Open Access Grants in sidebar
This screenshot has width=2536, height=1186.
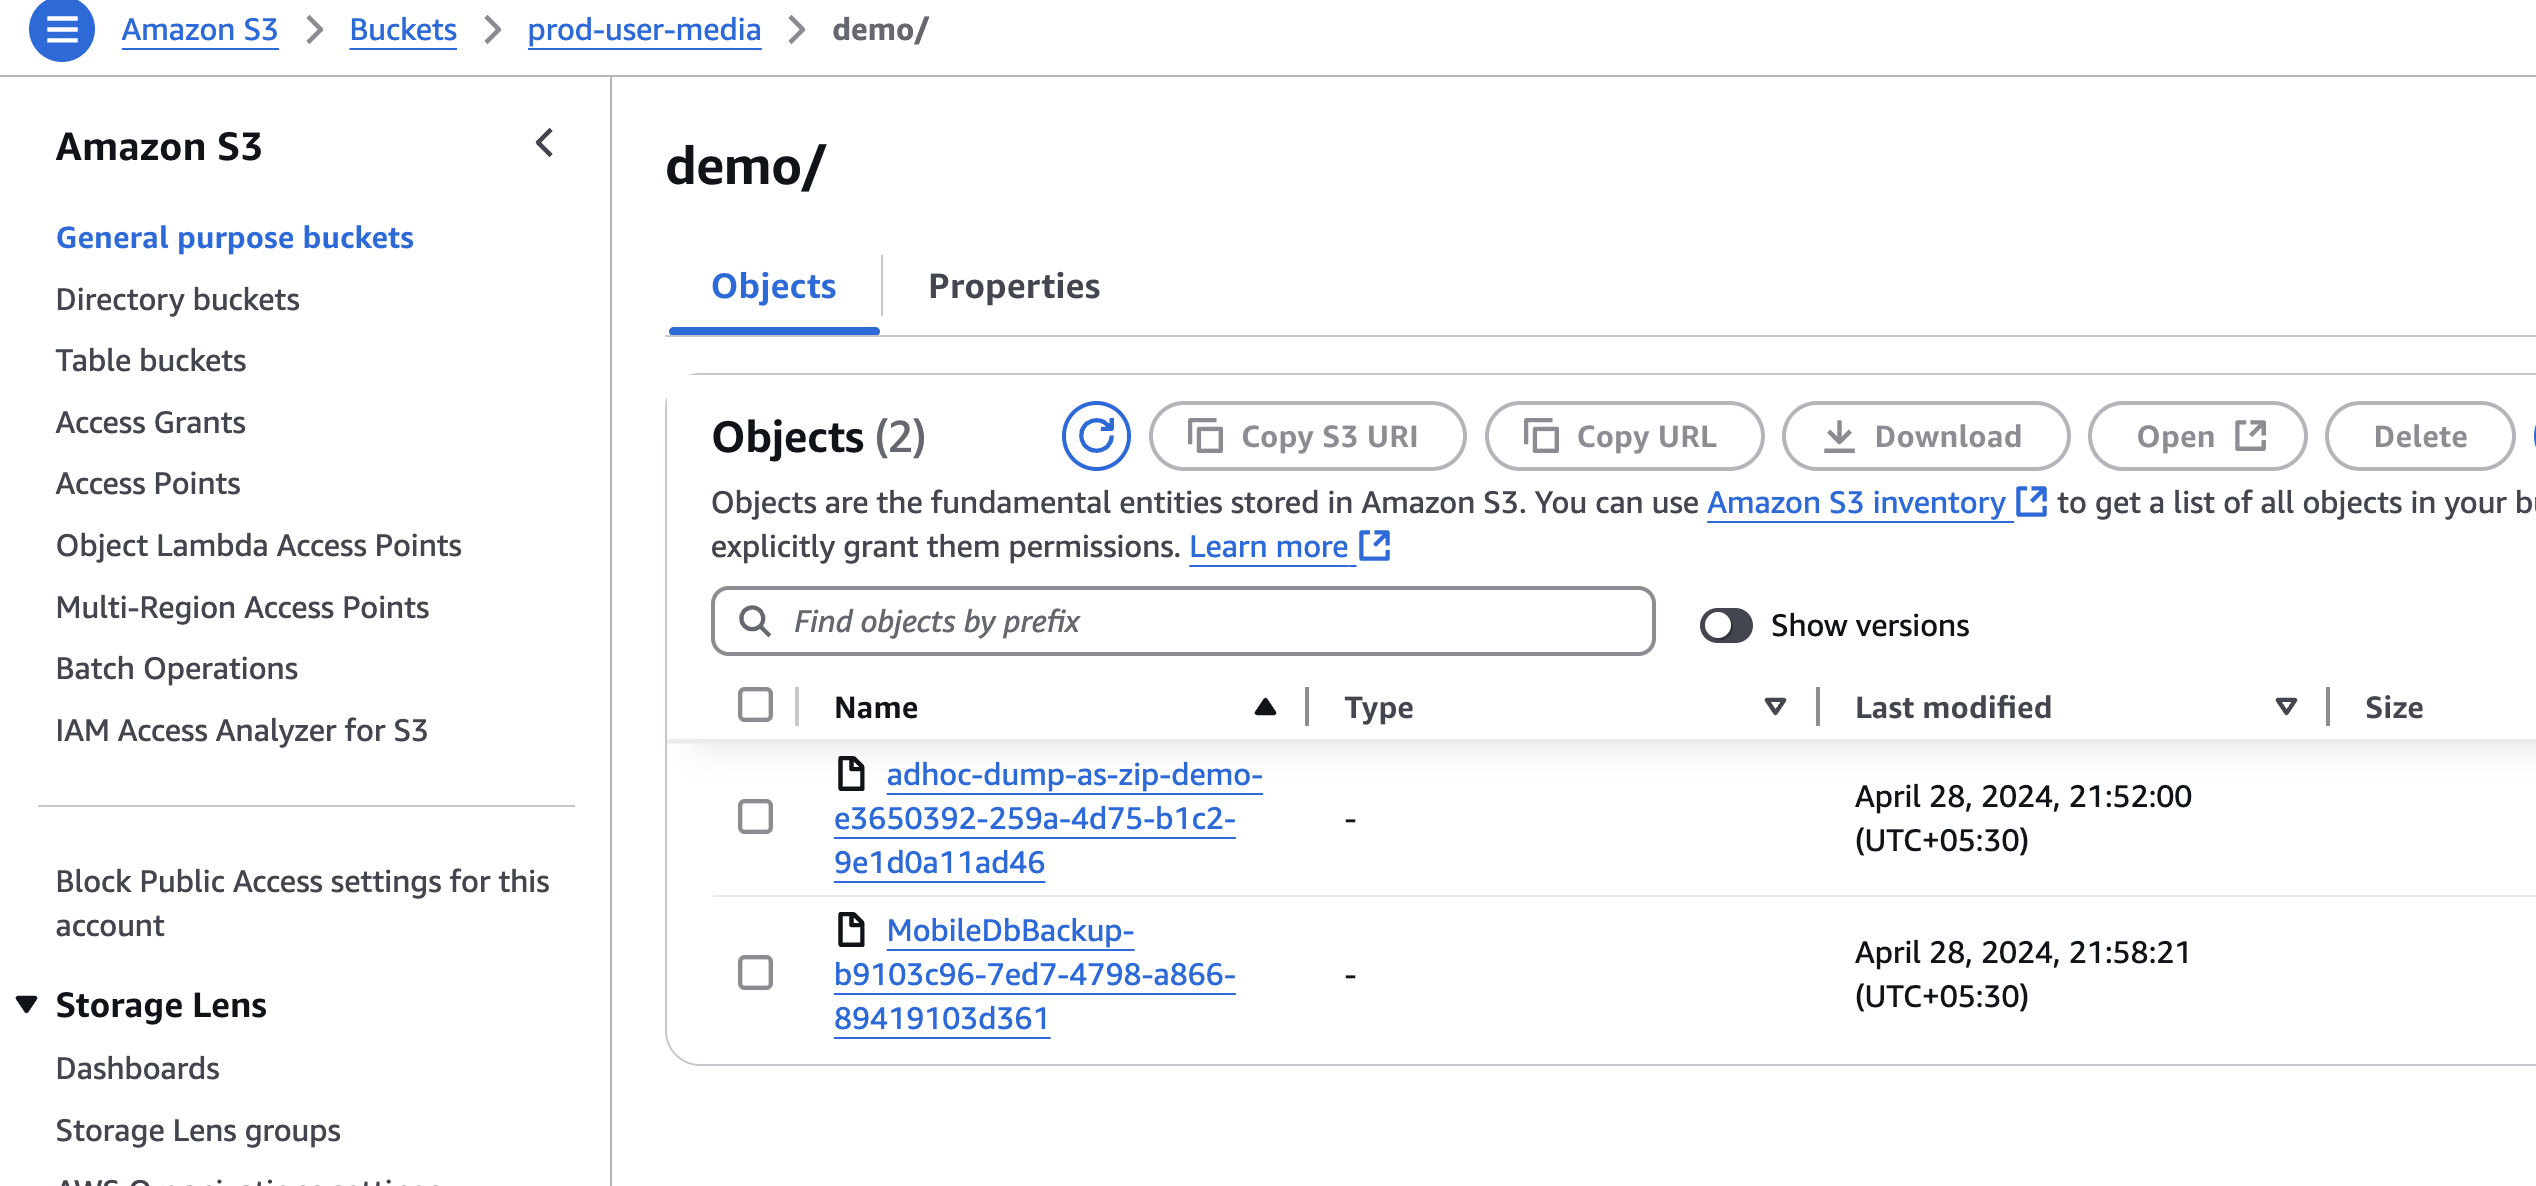tap(150, 422)
